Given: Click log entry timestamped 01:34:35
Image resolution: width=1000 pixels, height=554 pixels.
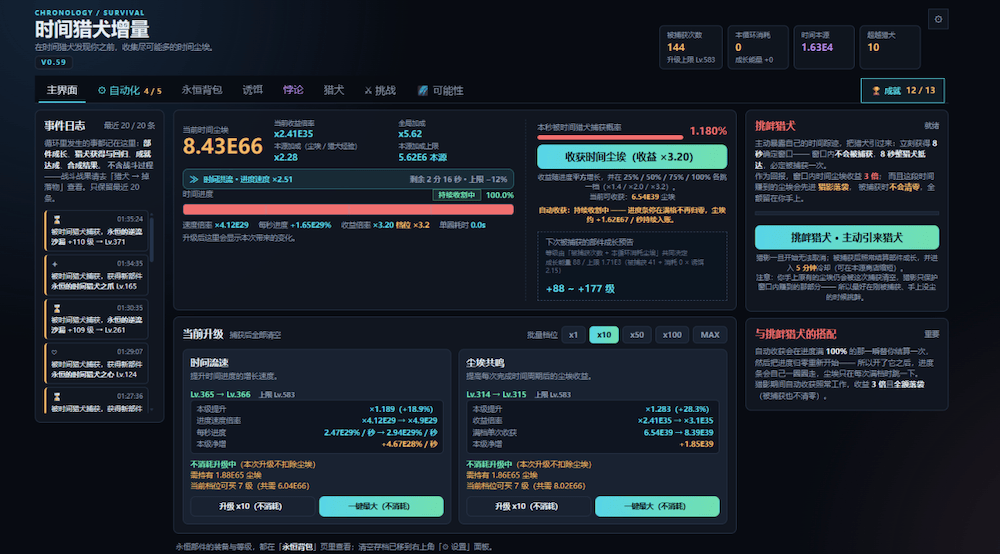Looking at the screenshot, I should tap(96, 275).
